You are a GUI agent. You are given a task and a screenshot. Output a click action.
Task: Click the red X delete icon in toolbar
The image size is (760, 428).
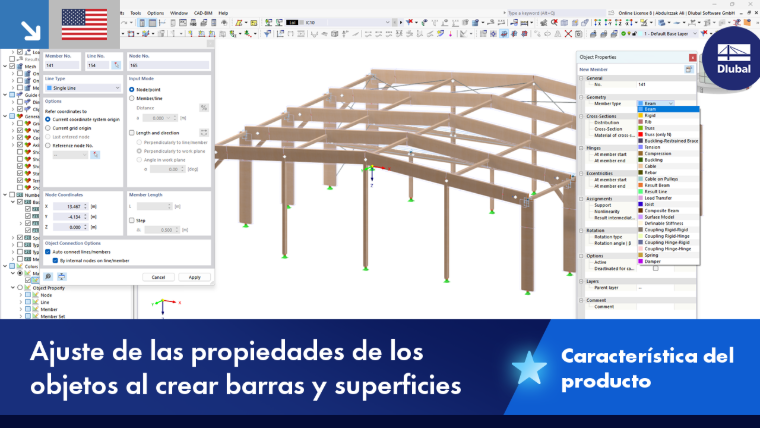coord(568,34)
